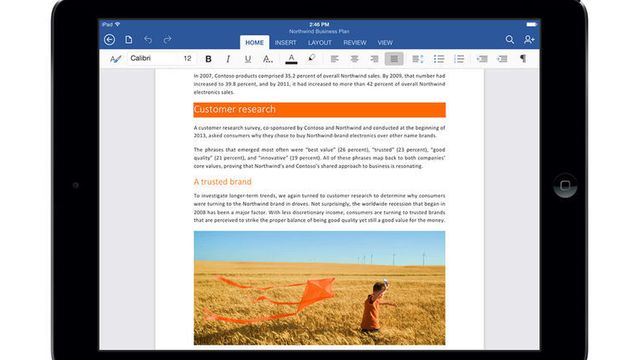Click the Redo arrow
The height and width of the screenshot is (360, 640).
click(x=167, y=40)
